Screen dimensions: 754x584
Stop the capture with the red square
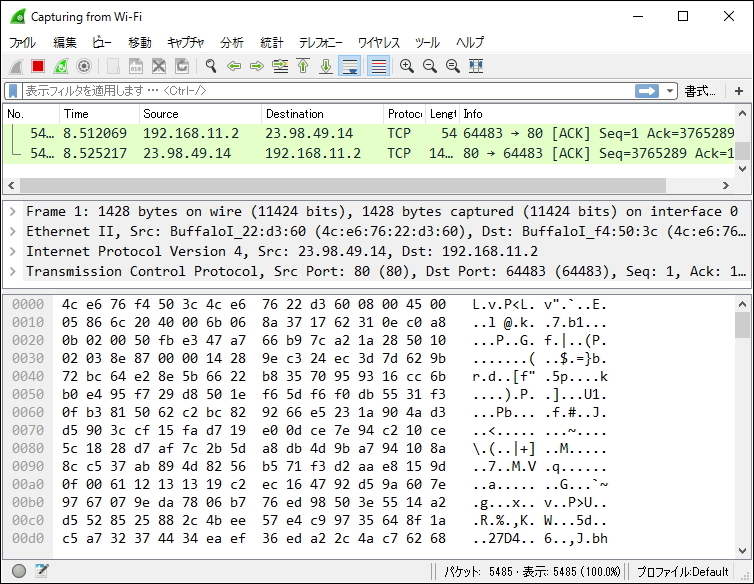click(x=38, y=66)
